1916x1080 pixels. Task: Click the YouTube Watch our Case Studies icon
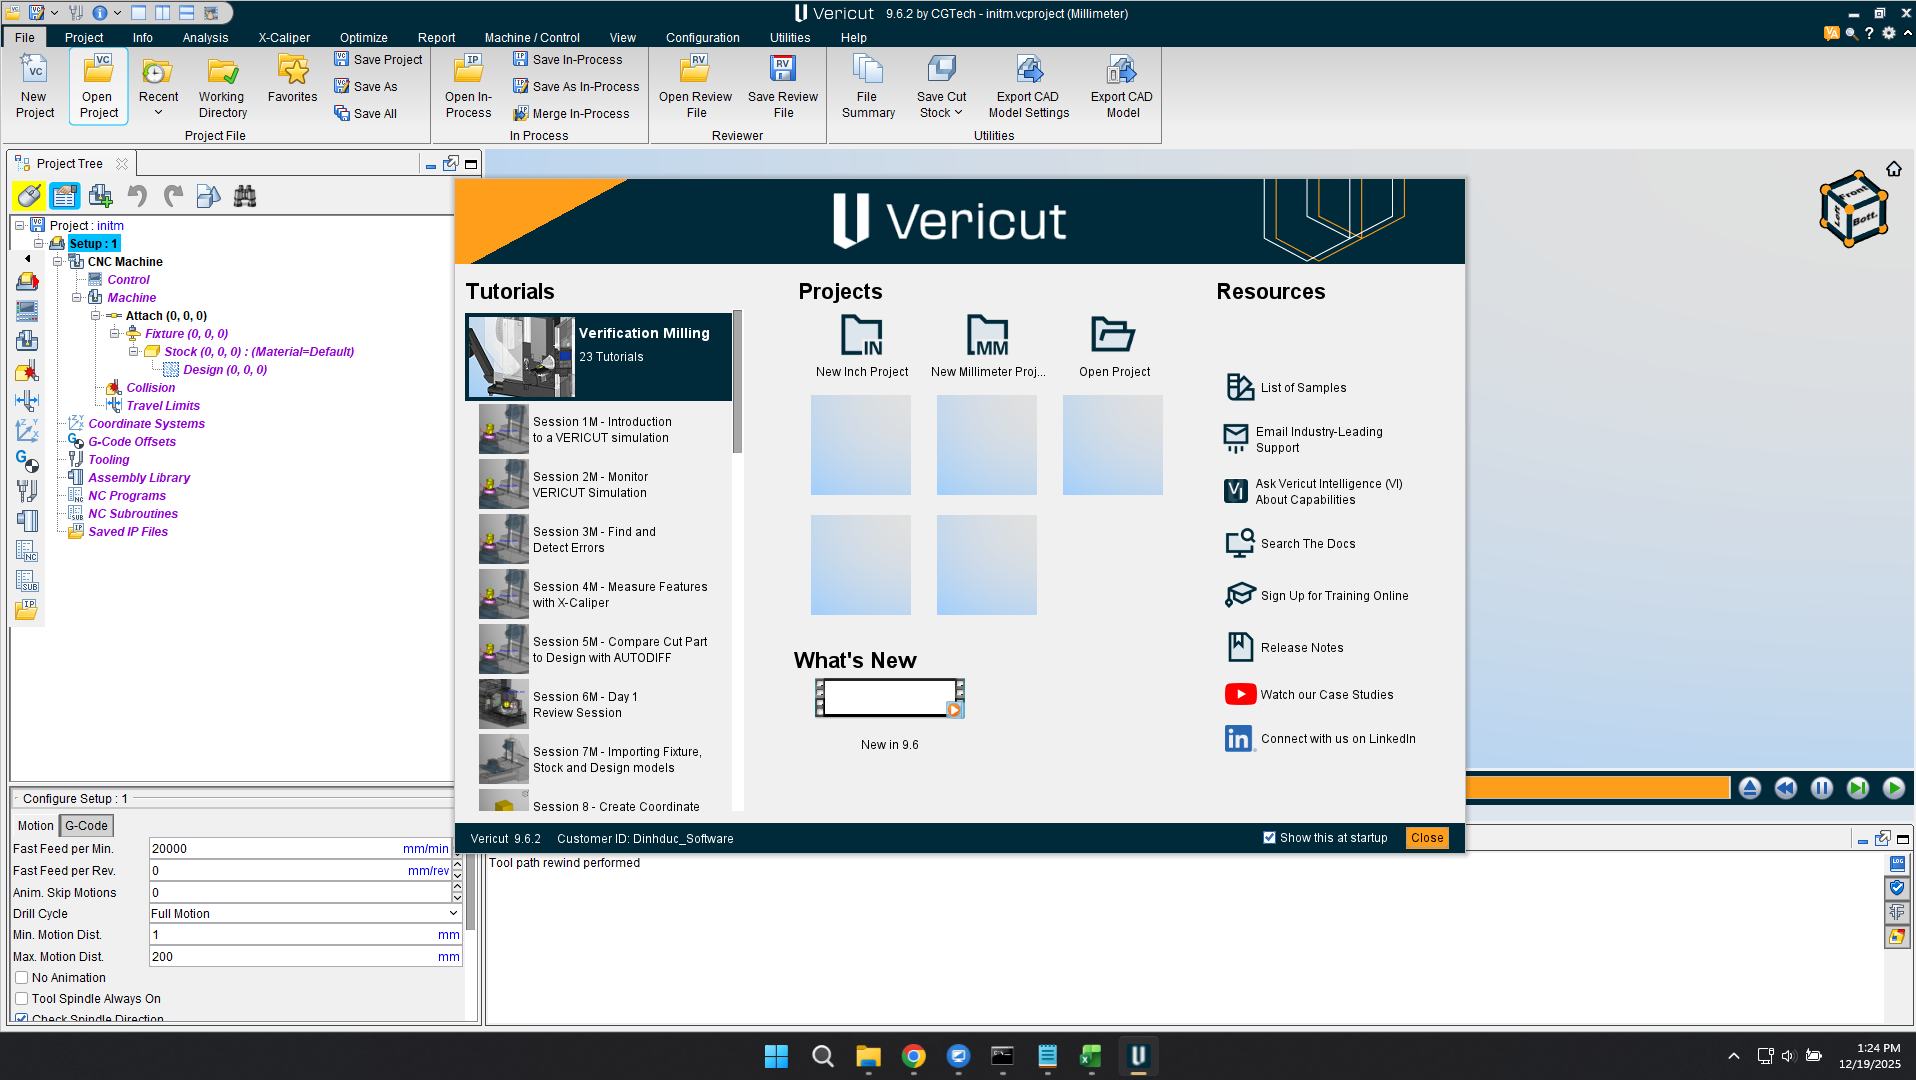tap(1240, 694)
